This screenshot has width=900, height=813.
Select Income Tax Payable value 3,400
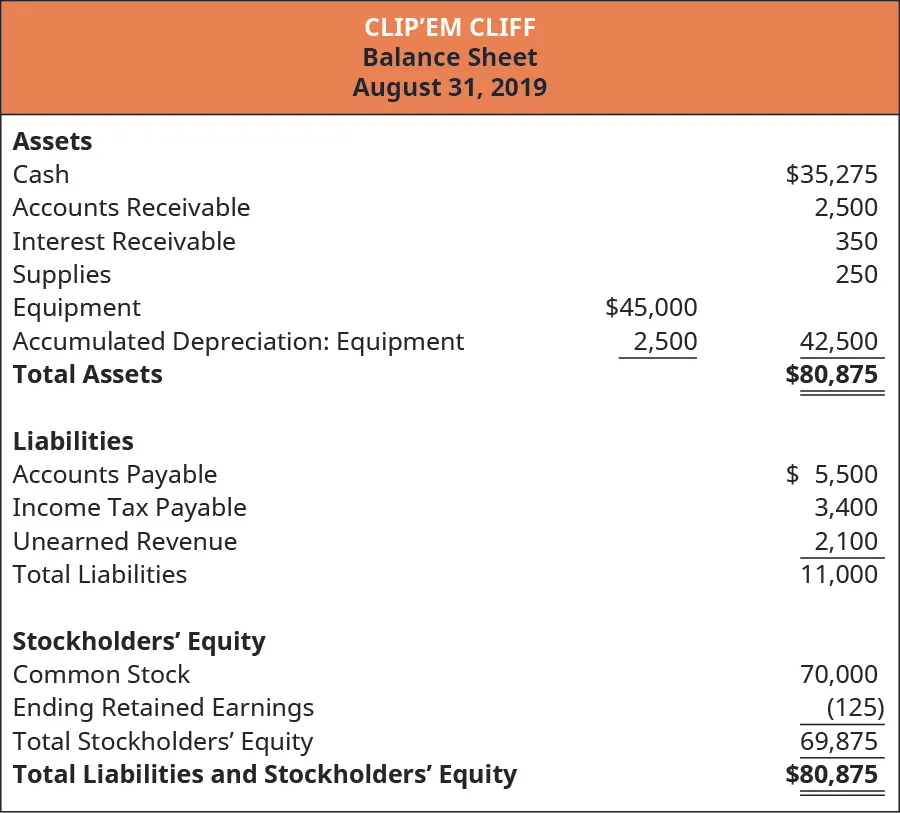845,508
